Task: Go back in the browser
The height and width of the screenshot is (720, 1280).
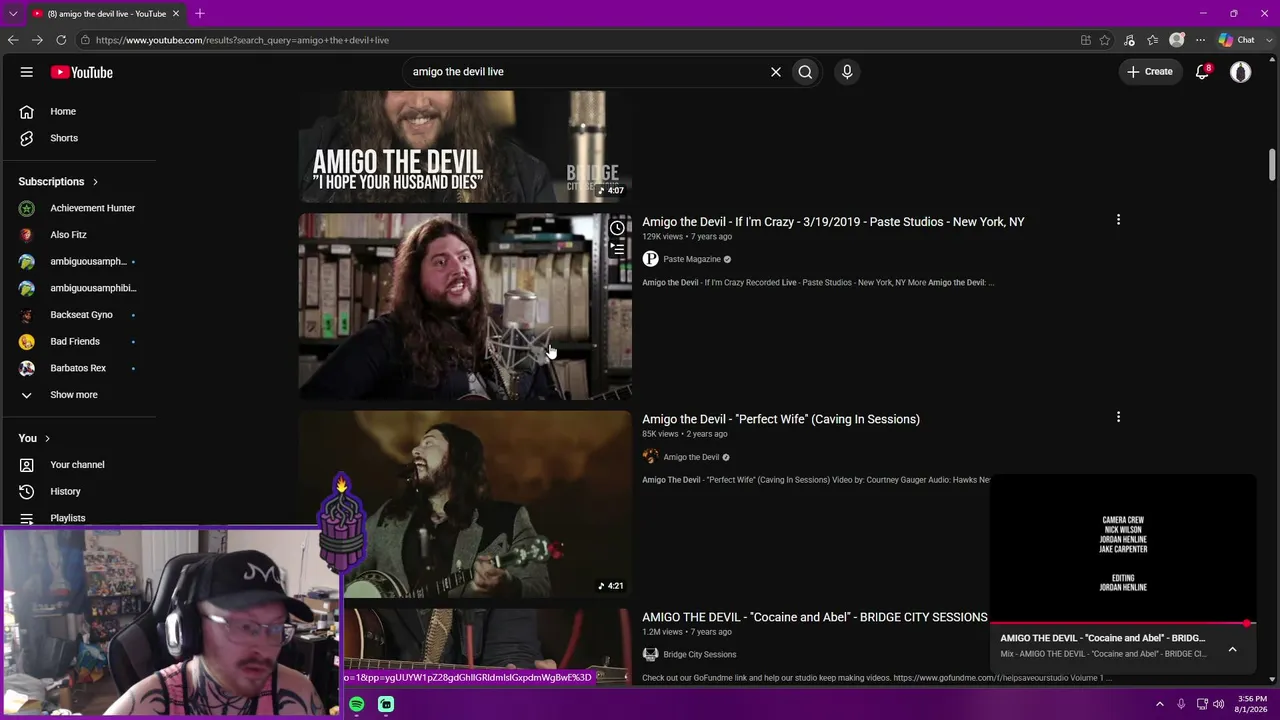Action: pos(13,40)
